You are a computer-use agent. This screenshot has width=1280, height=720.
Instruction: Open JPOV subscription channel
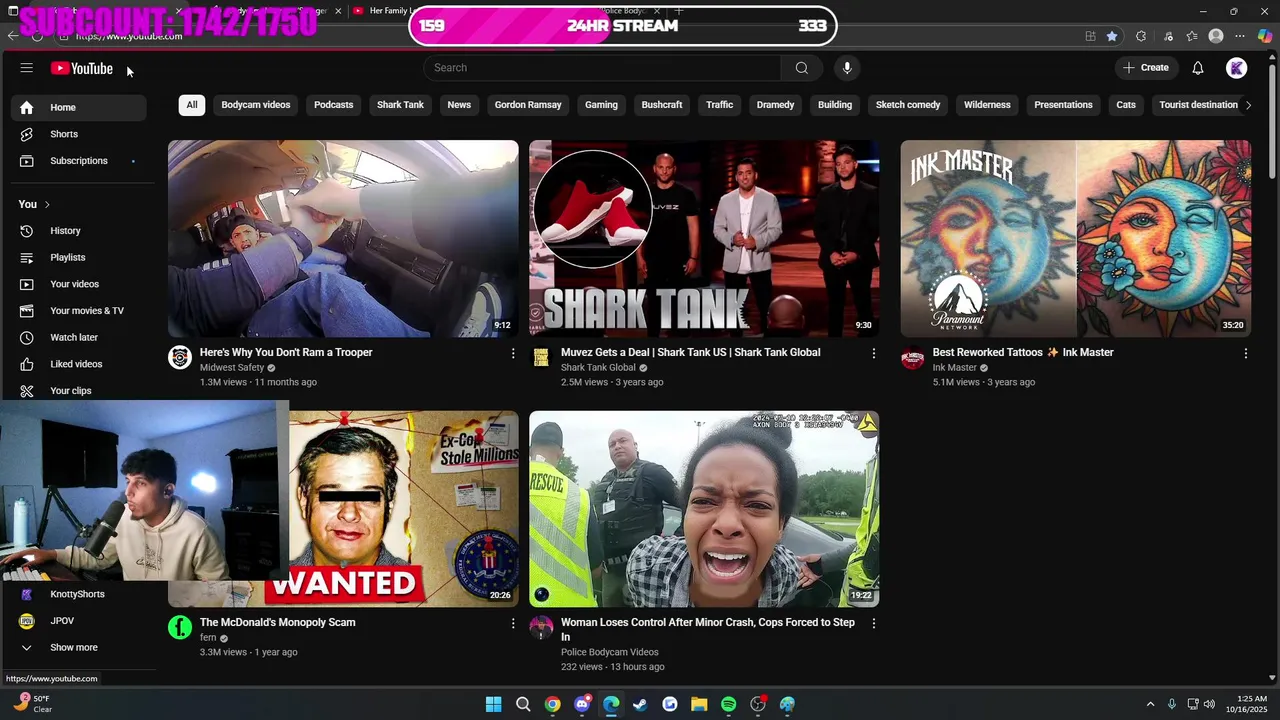78,621
